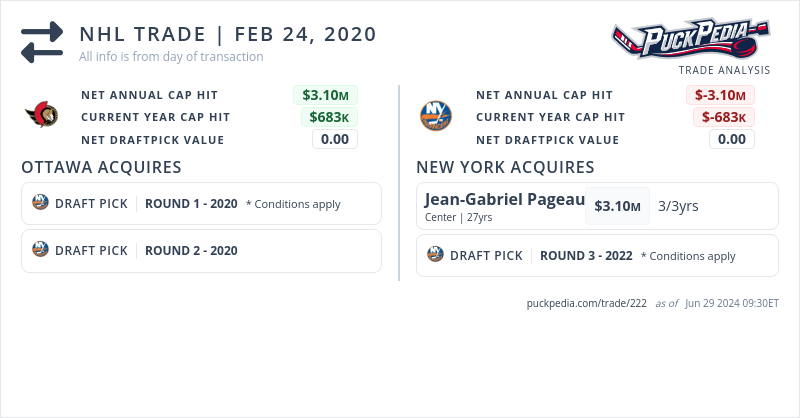800x418 pixels.
Task: Click the Ottawa Senators team logo
Action: click(42, 115)
